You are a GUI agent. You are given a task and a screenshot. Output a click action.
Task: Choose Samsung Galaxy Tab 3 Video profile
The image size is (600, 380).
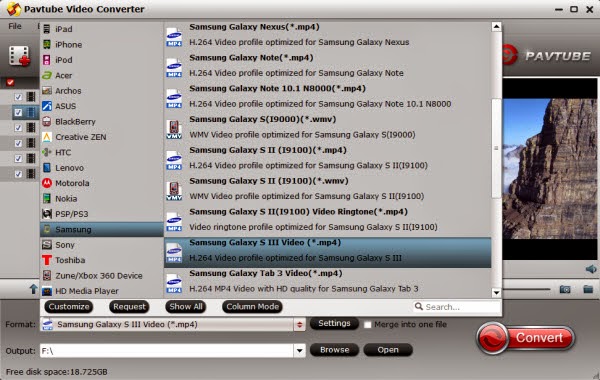(328, 283)
